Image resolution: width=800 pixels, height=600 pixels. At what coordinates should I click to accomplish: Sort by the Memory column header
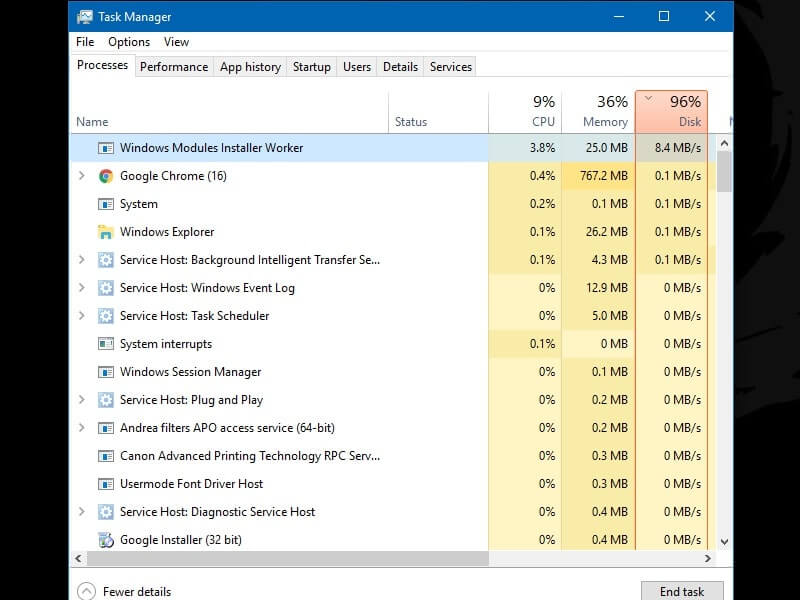pyautogui.click(x=598, y=112)
